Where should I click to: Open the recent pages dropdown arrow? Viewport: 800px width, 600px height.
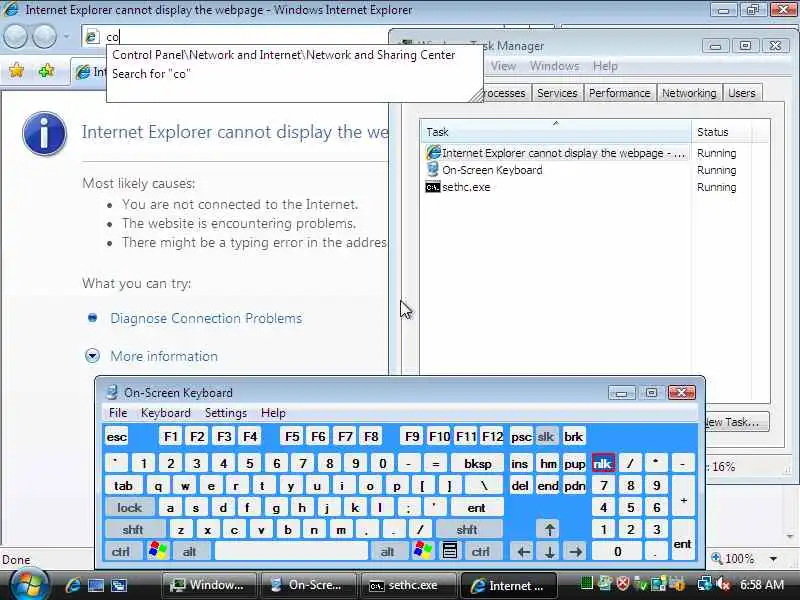pyautogui.click(x=66, y=36)
